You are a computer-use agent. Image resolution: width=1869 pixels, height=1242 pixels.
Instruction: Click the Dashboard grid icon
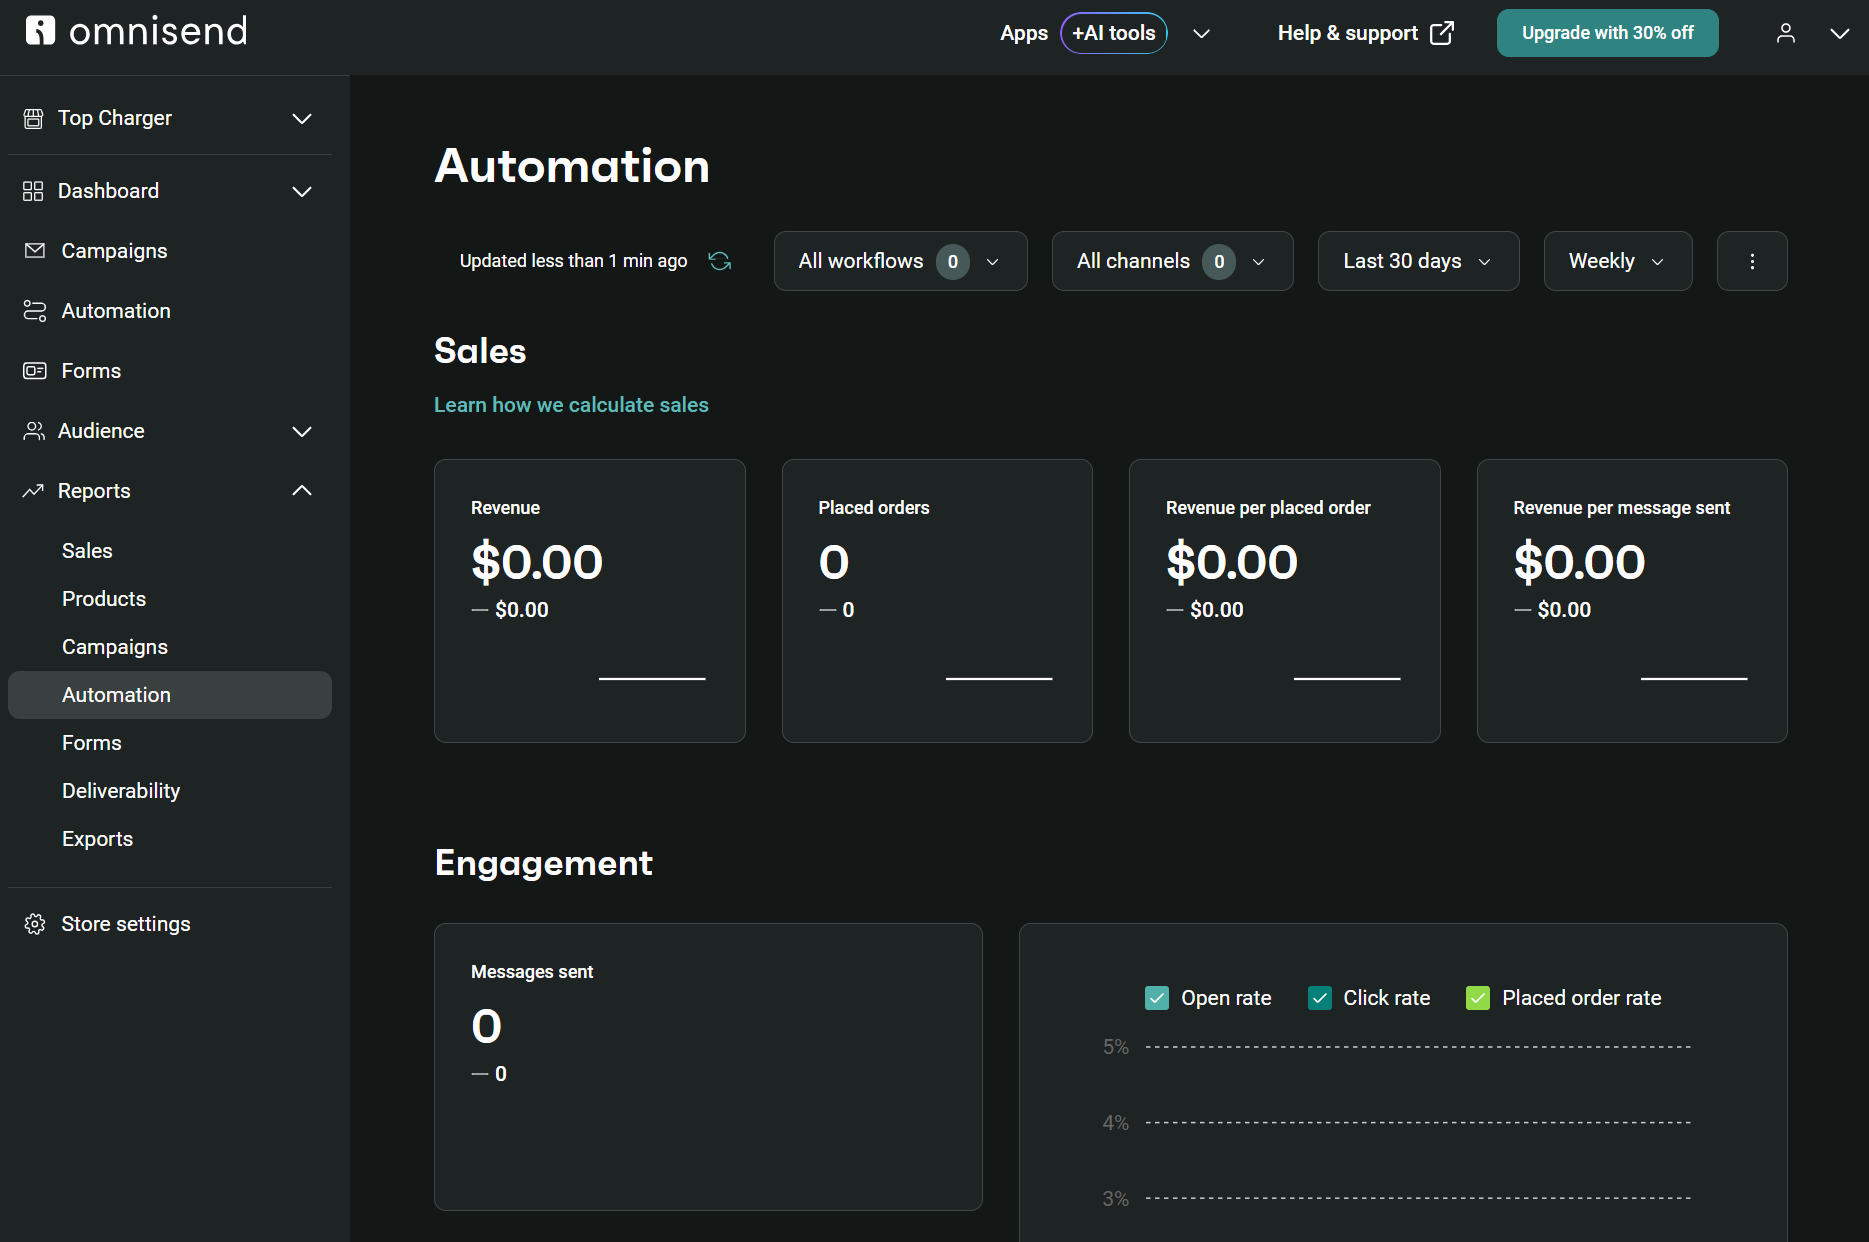[33, 191]
